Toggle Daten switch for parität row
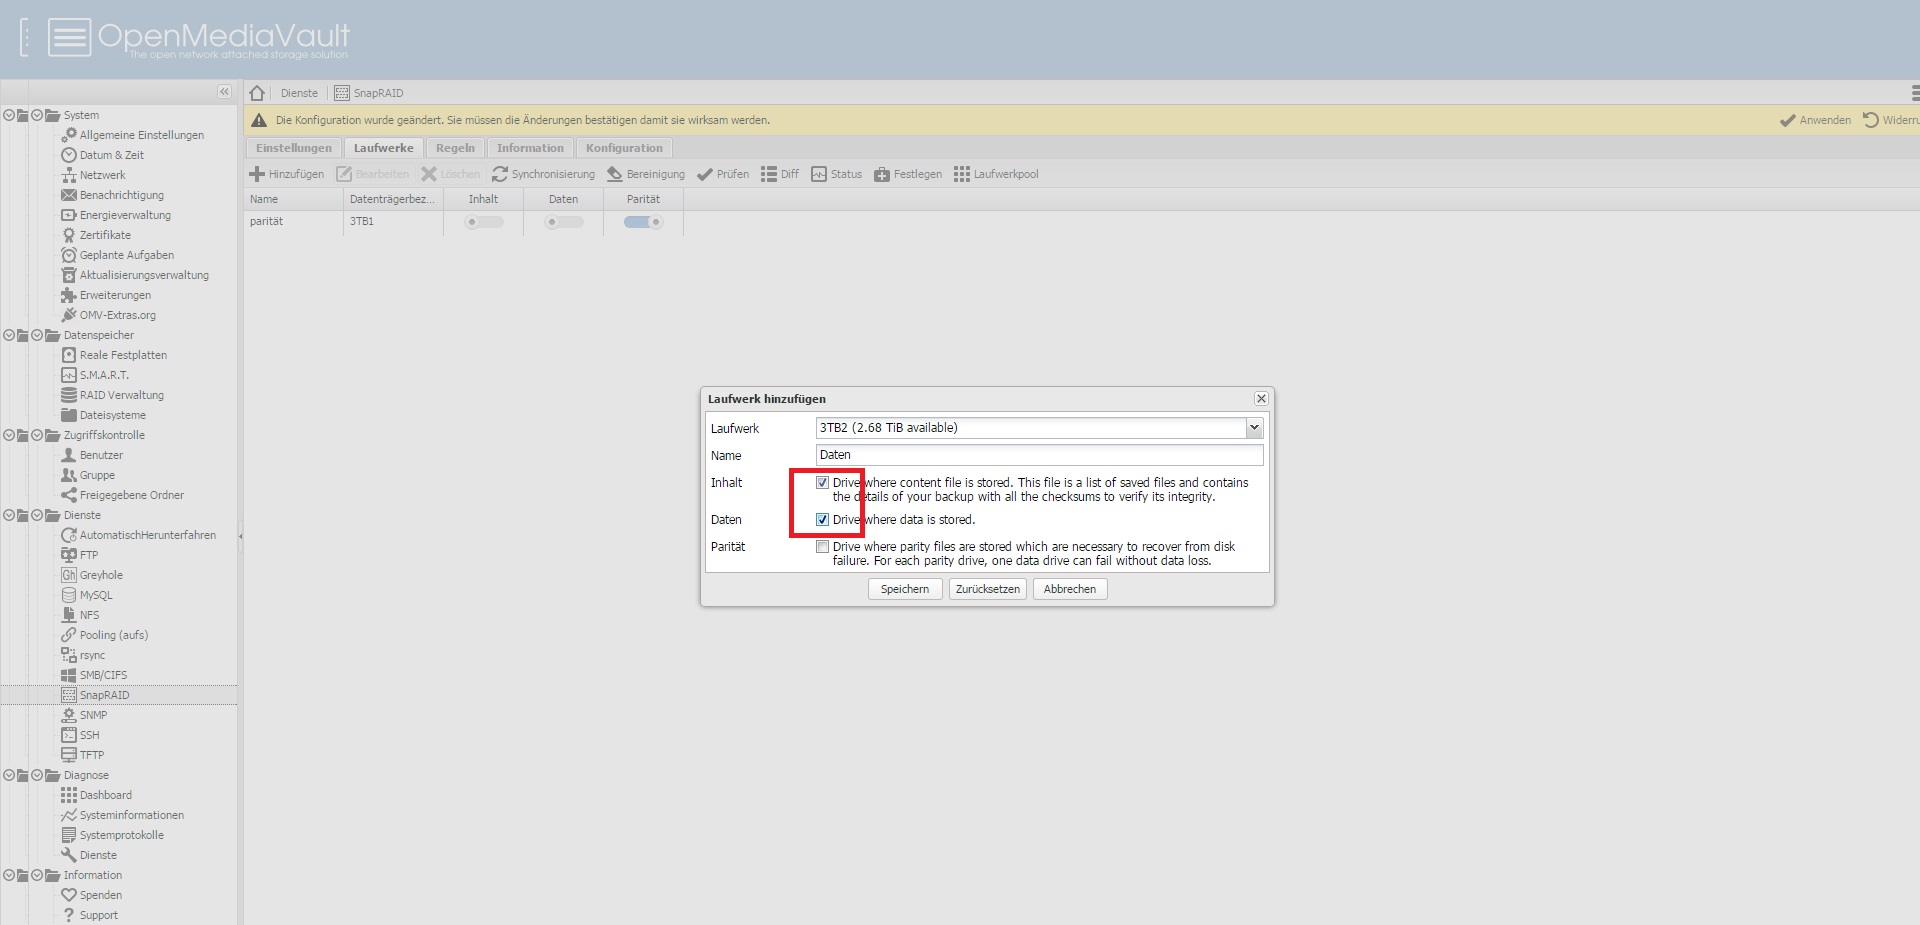Image resolution: width=1920 pixels, height=925 pixels. [564, 222]
